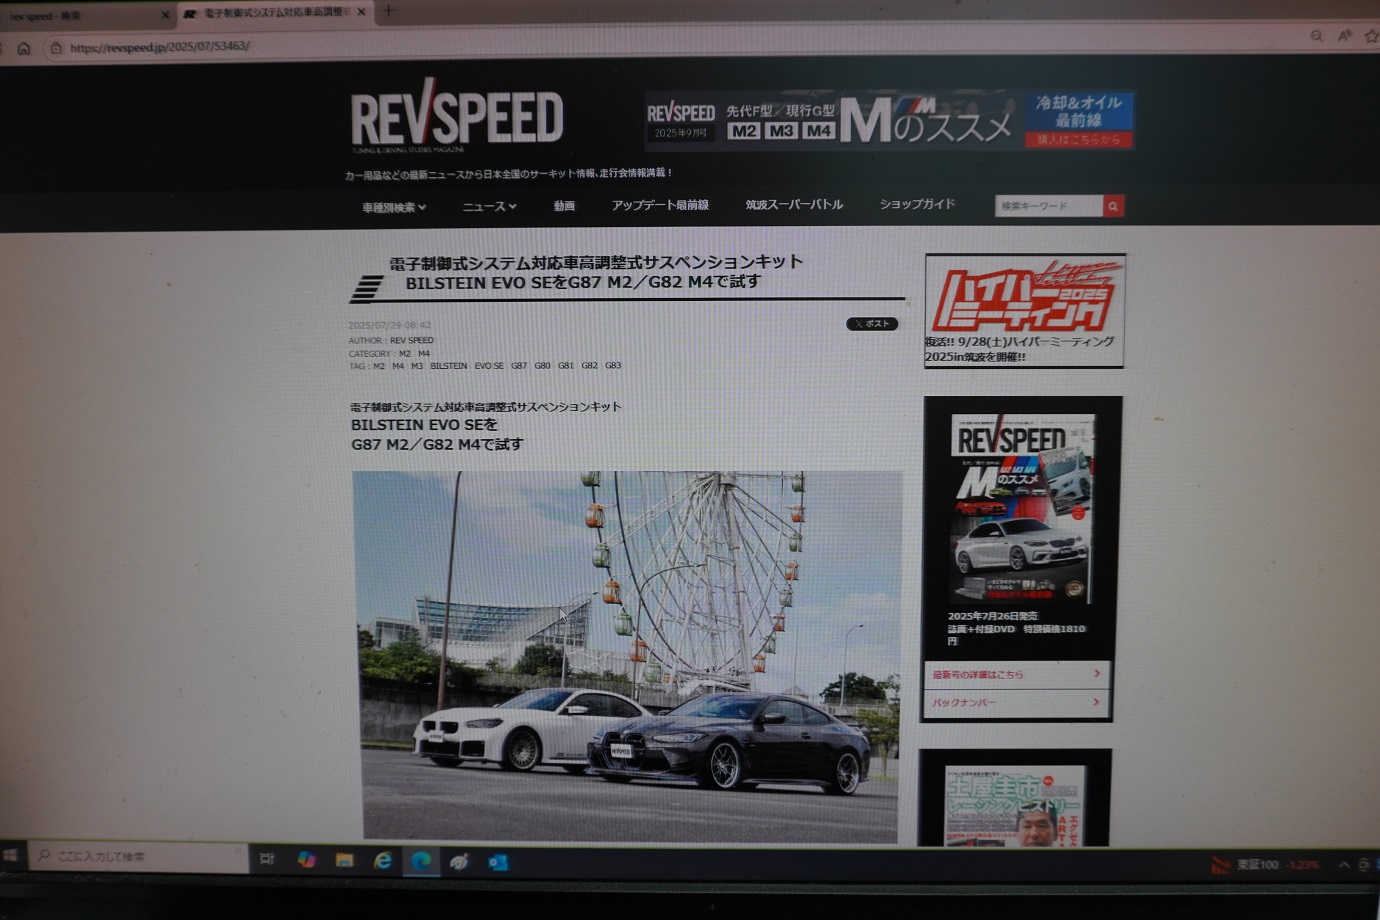Click the M3 tag link
This screenshot has height=920, width=1380.
pyautogui.click(x=417, y=366)
